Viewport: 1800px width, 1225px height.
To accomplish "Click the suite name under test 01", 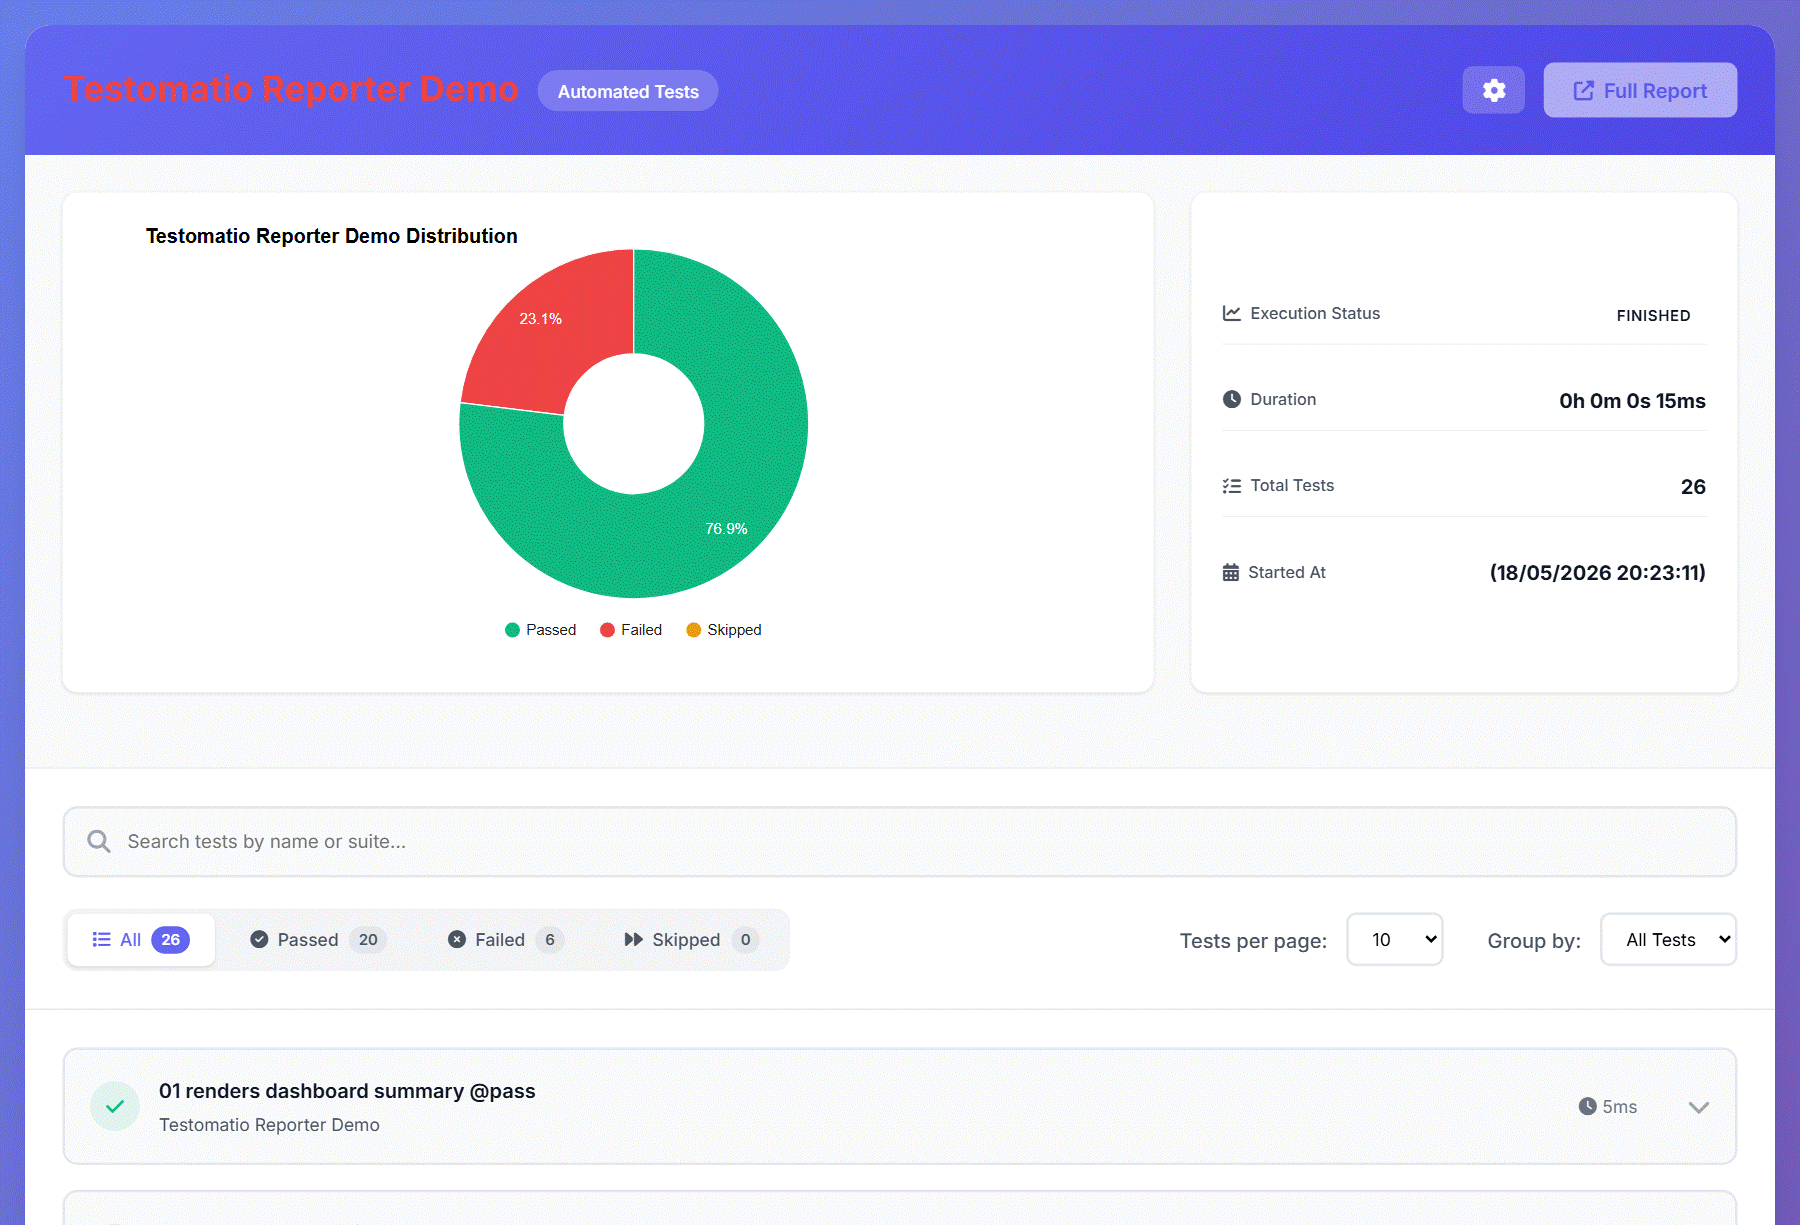I will 269,1125.
